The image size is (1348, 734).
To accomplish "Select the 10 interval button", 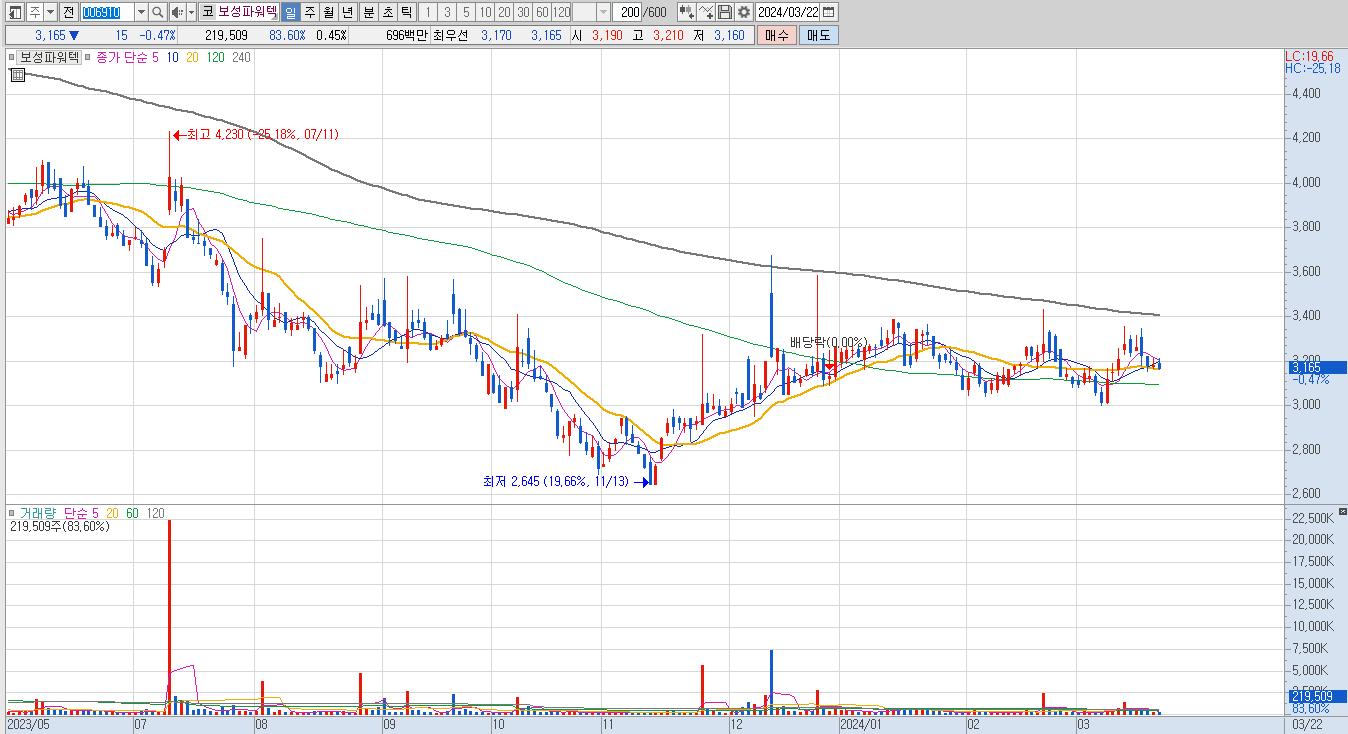I will pyautogui.click(x=485, y=12).
